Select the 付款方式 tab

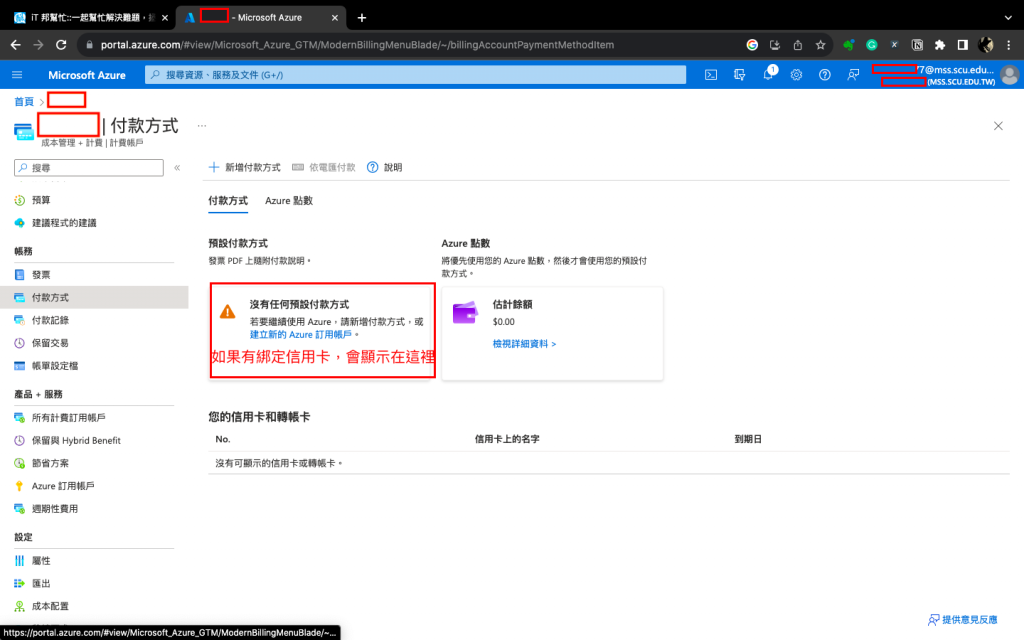pos(228,200)
